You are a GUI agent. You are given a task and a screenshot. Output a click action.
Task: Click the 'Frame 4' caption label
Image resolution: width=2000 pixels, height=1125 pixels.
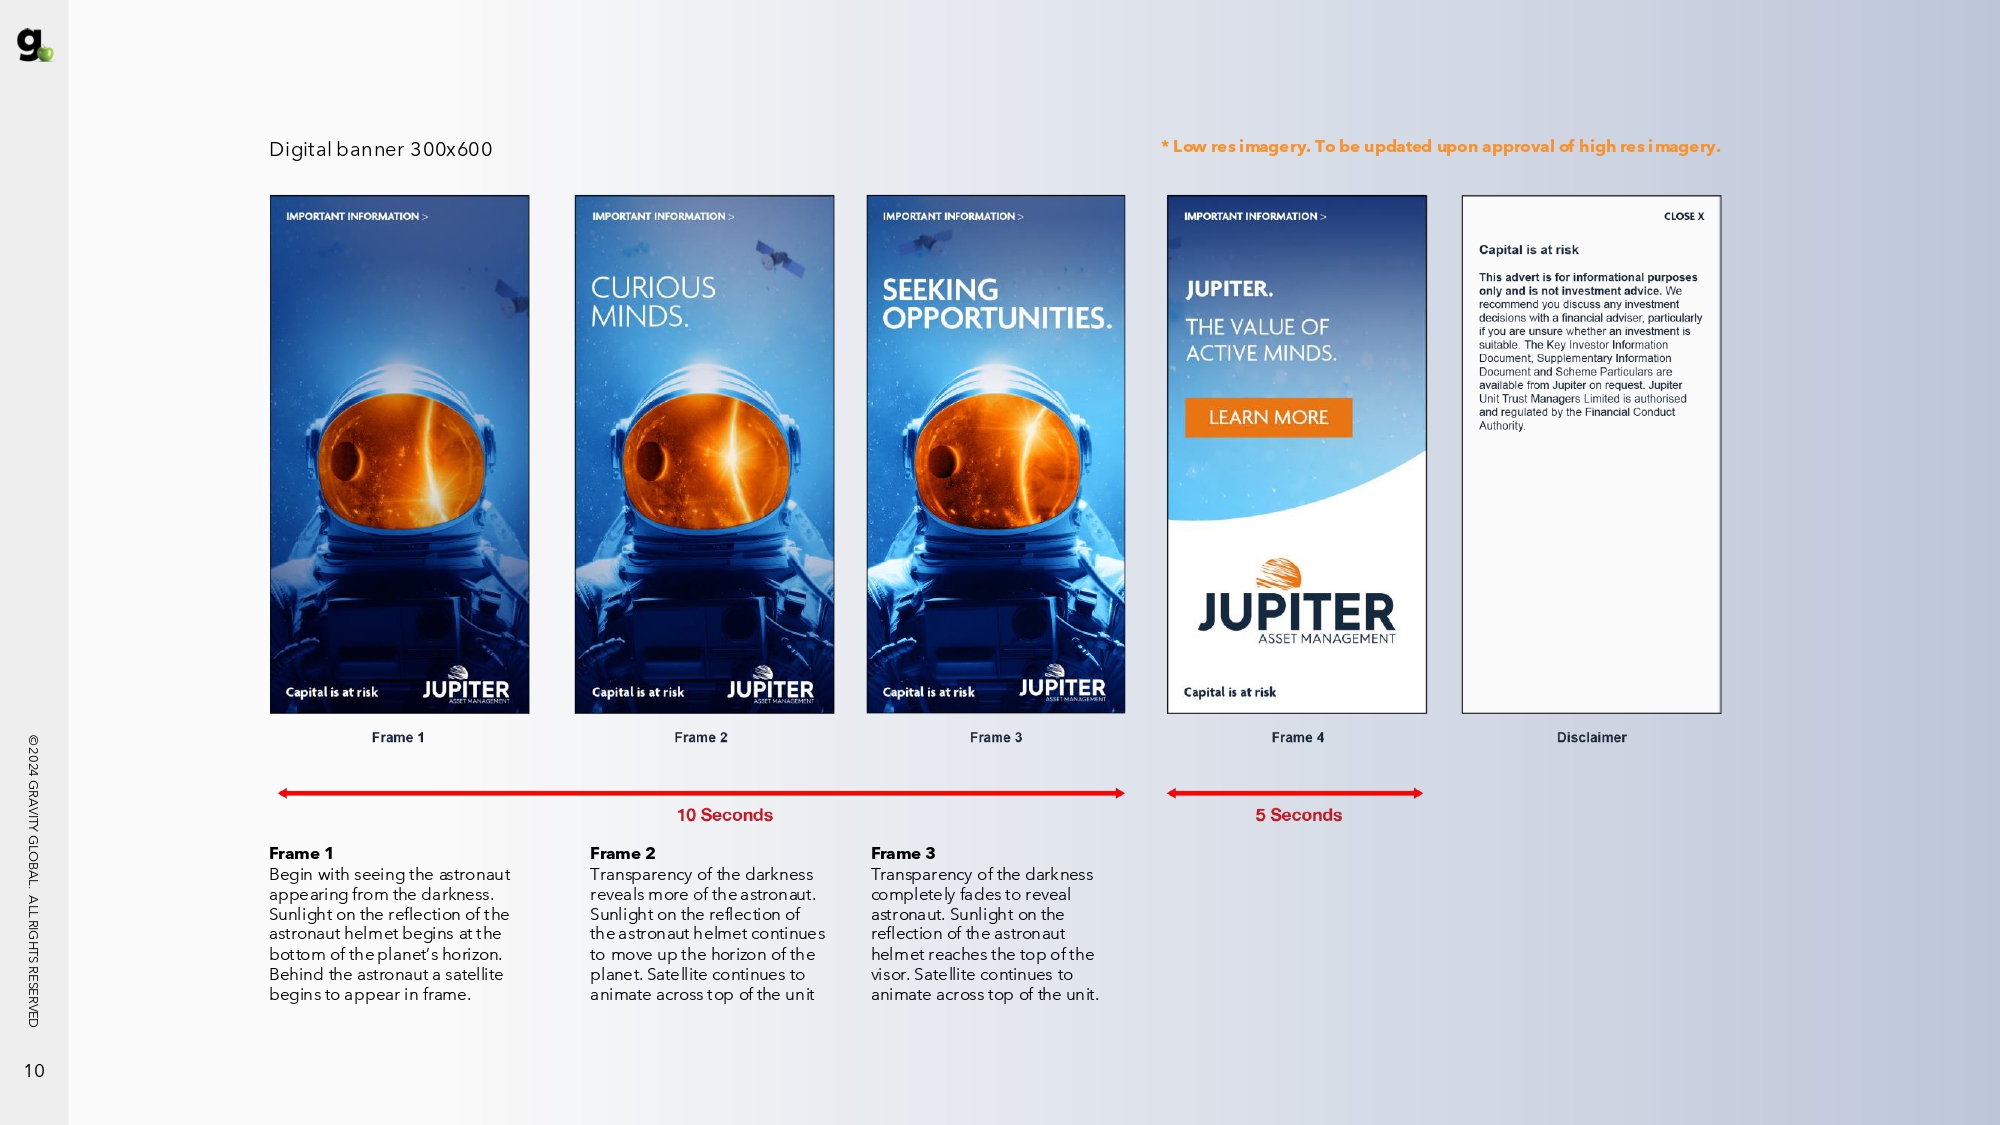coord(1298,737)
